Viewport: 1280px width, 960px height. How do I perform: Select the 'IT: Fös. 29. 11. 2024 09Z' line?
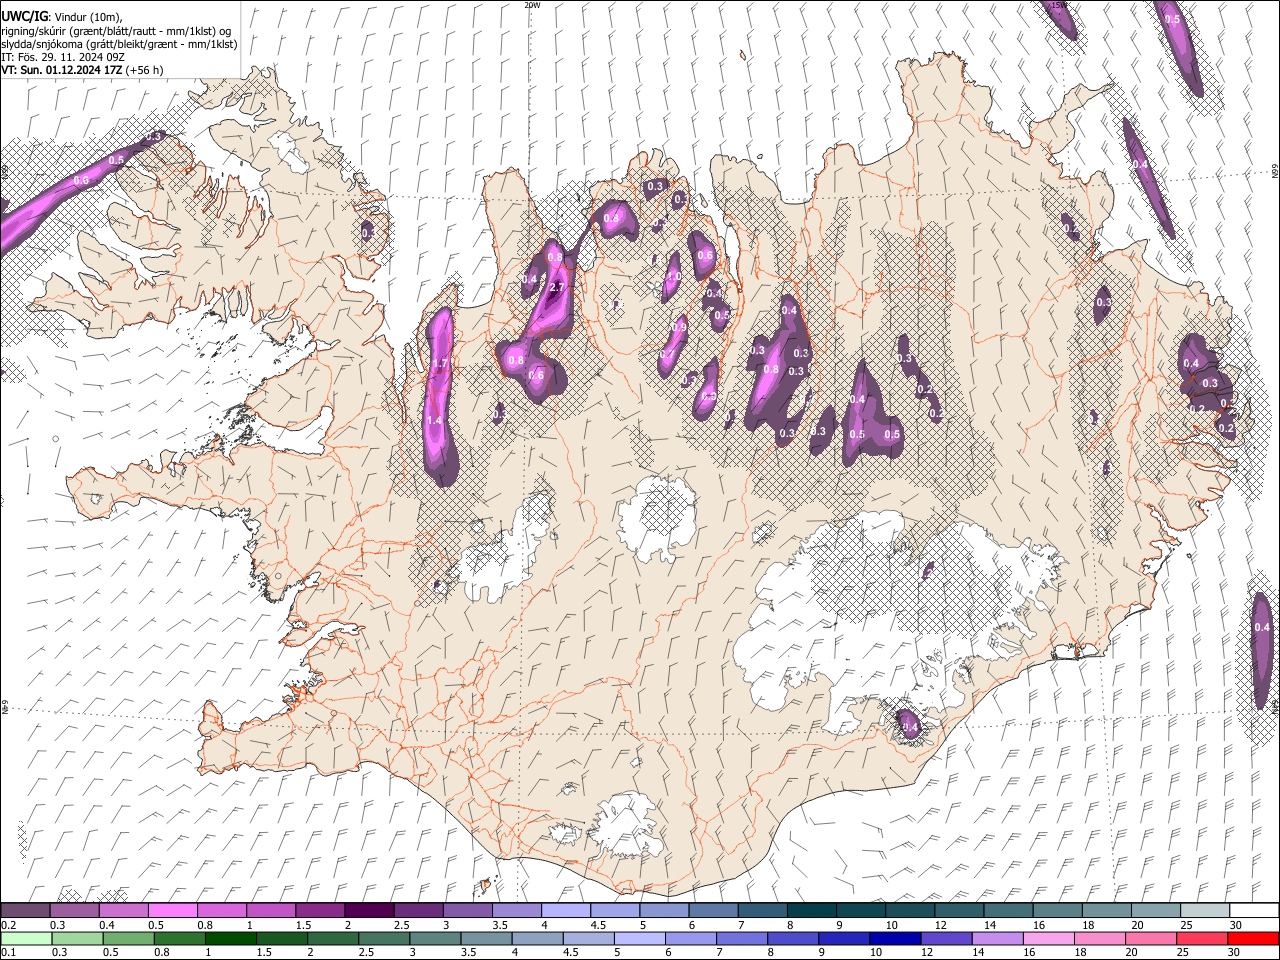[x=63, y=57]
